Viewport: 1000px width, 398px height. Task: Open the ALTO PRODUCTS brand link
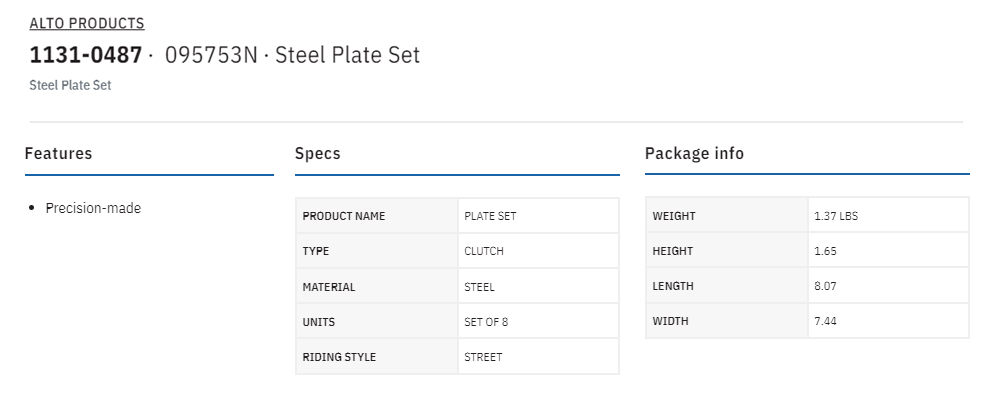point(87,24)
